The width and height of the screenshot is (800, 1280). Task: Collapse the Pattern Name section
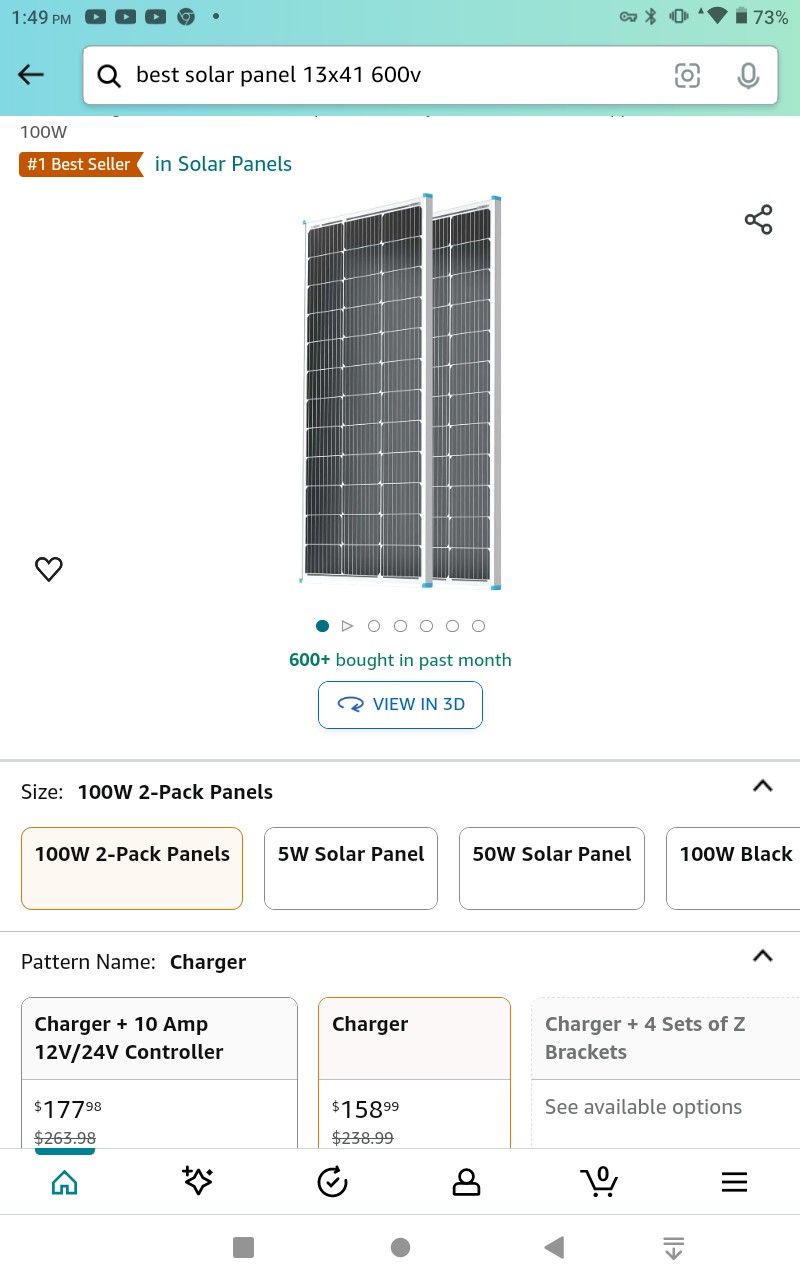pyautogui.click(x=762, y=956)
